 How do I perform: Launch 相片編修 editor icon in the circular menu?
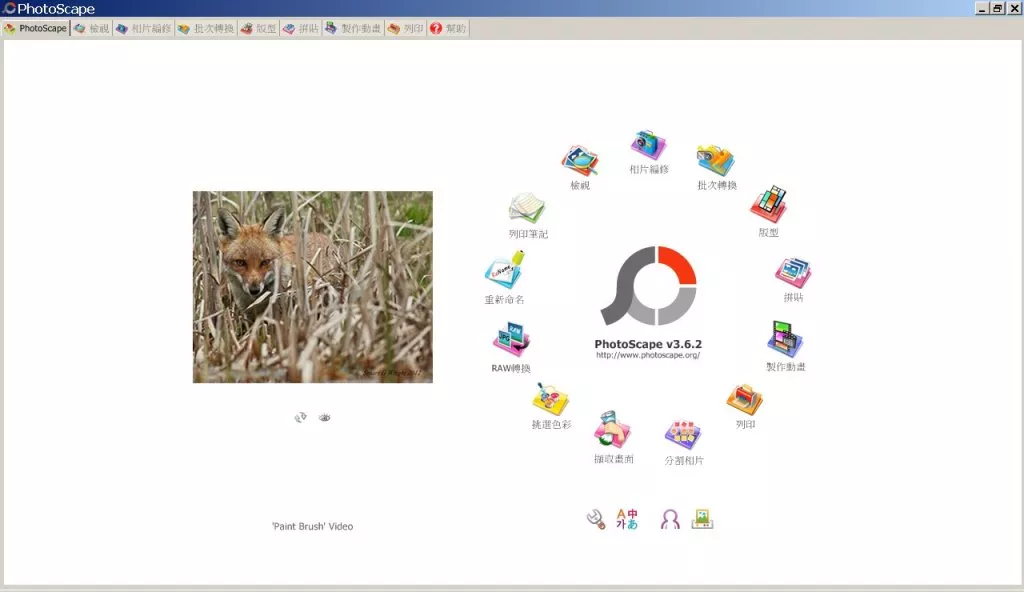coord(648,145)
